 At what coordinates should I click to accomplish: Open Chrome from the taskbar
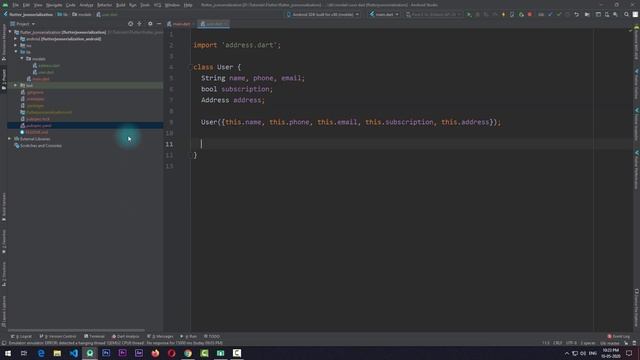[188, 353]
